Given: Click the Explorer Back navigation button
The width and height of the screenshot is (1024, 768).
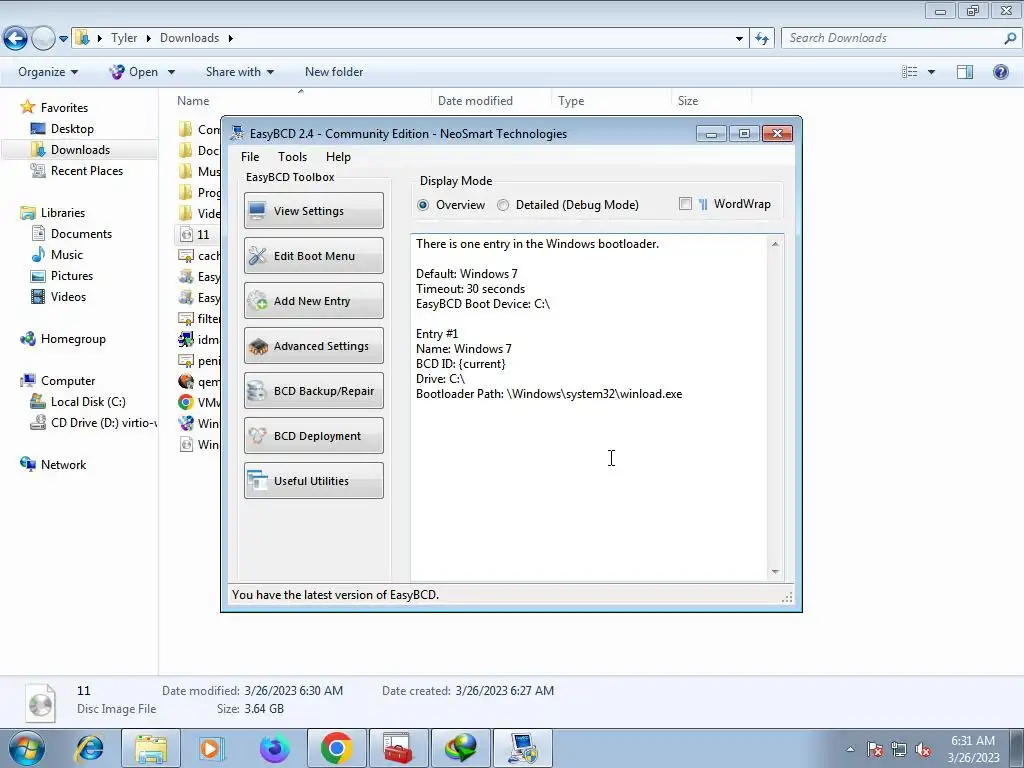Looking at the screenshot, I should [15, 39].
